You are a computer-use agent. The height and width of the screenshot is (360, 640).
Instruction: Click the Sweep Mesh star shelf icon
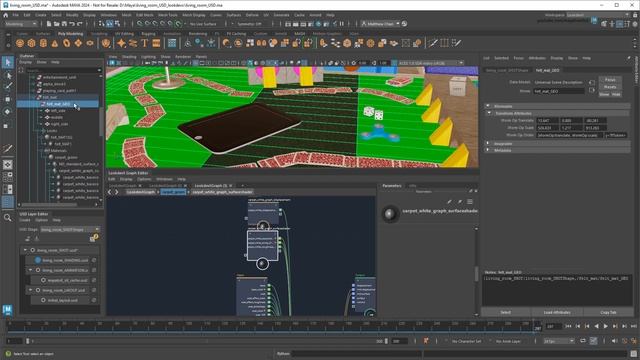(121, 43)
